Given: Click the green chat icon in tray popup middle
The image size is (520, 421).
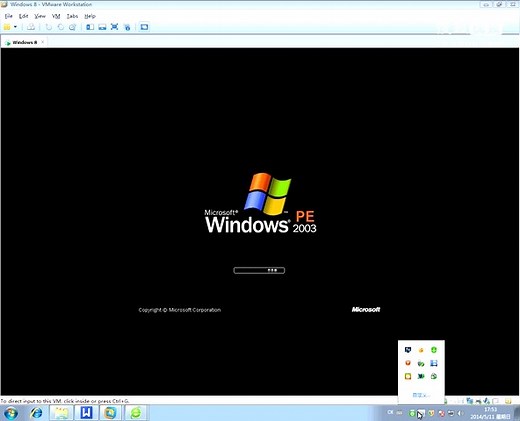Looking at the screenshot, I should pos(421,364).
